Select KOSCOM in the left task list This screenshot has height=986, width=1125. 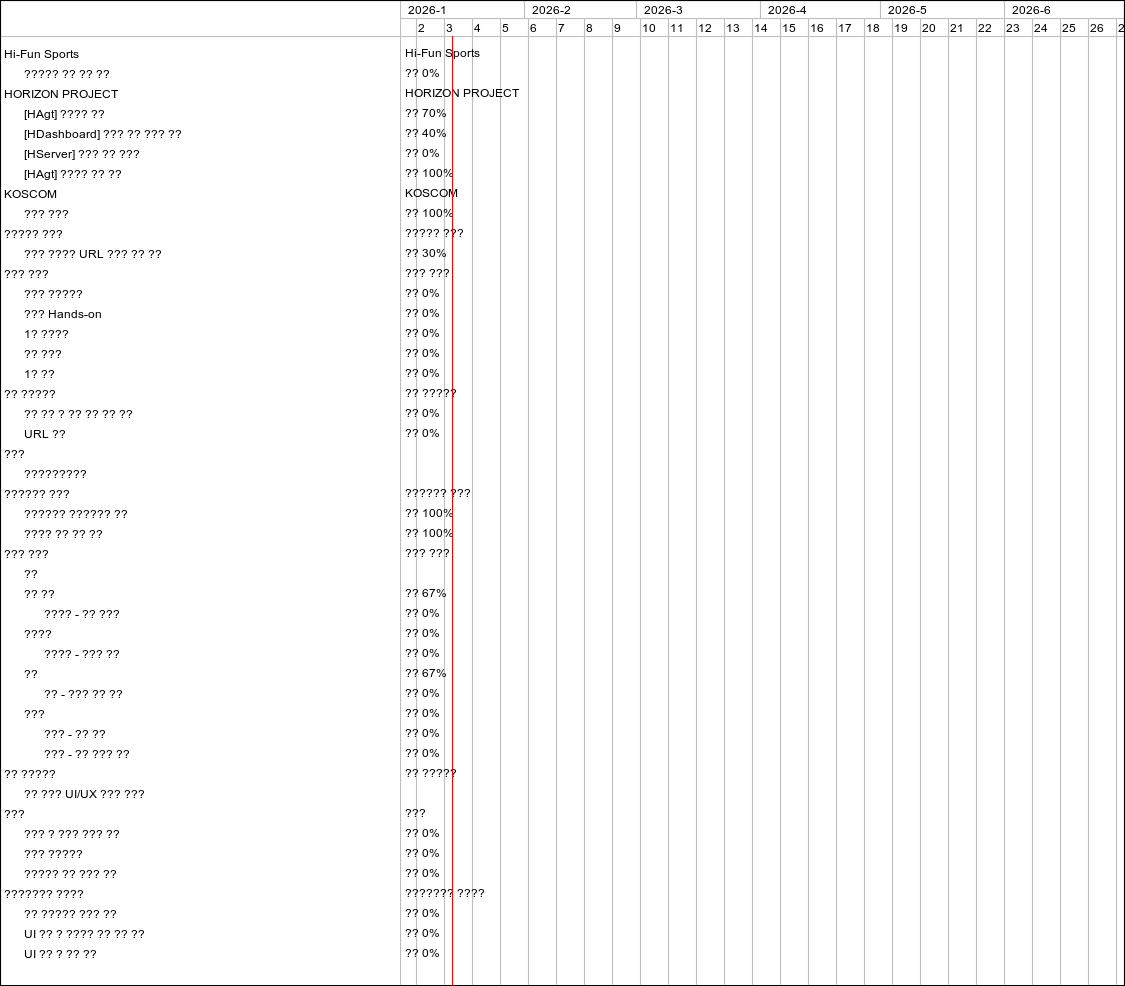pyautogui.click(x=30, y=194)
